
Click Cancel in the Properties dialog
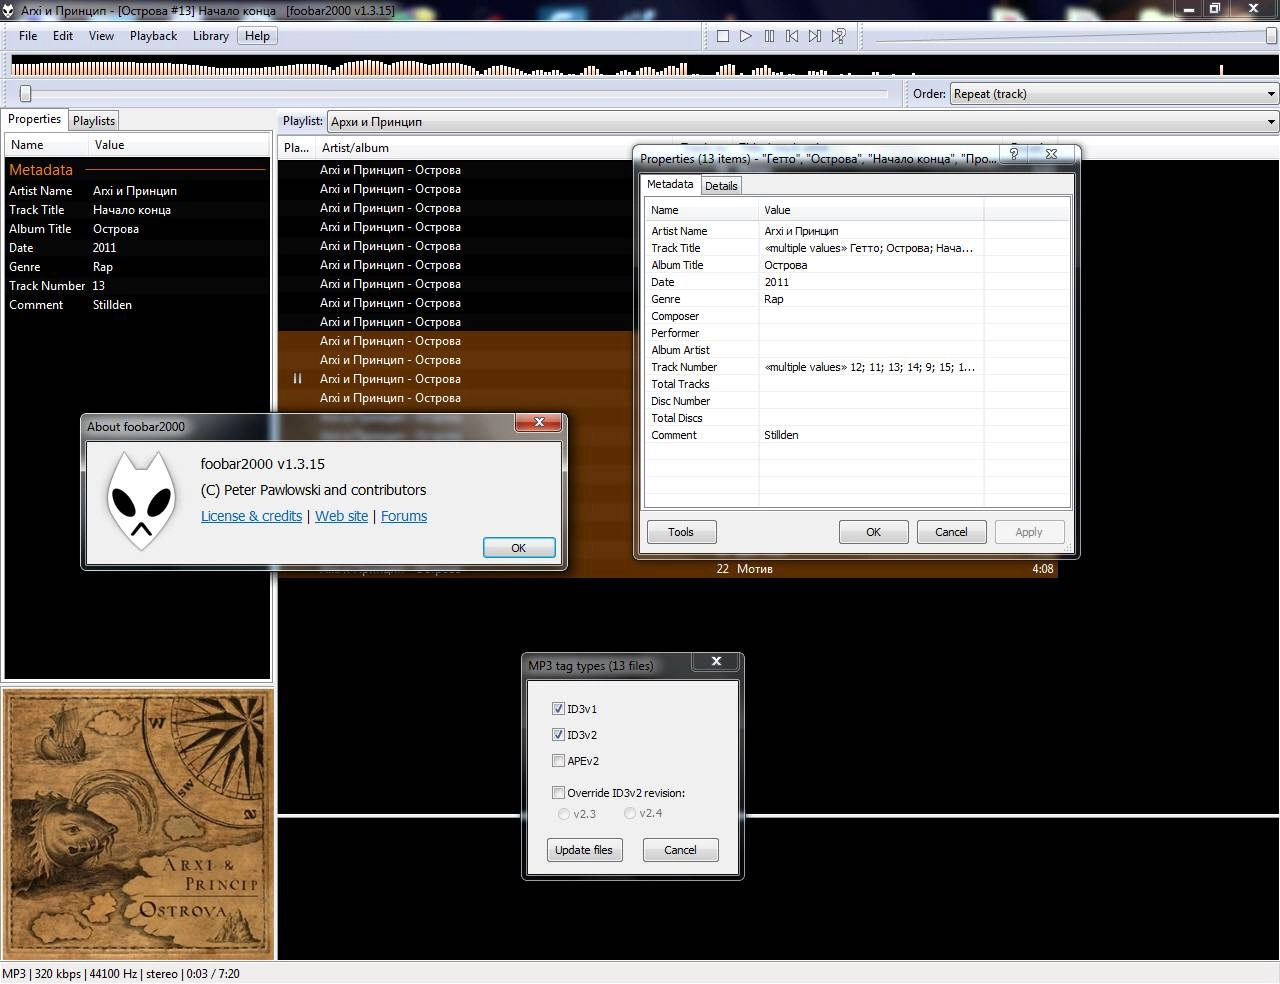tap(951, 532)
